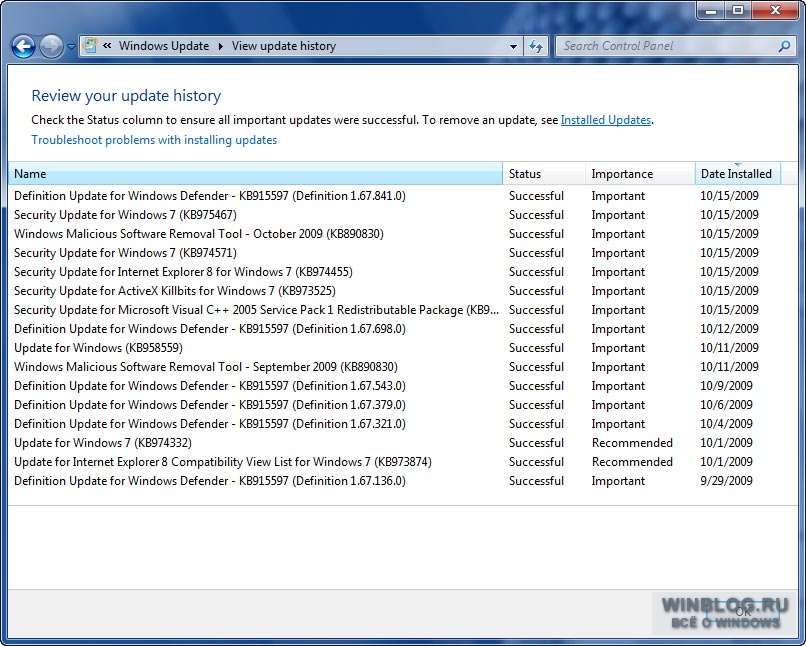Image resolution: width=806 pixels, height=646 pixels.
Task: Click Recommended importance of KB974332 row
Action: pyautogui.click(x=632, y=443)
